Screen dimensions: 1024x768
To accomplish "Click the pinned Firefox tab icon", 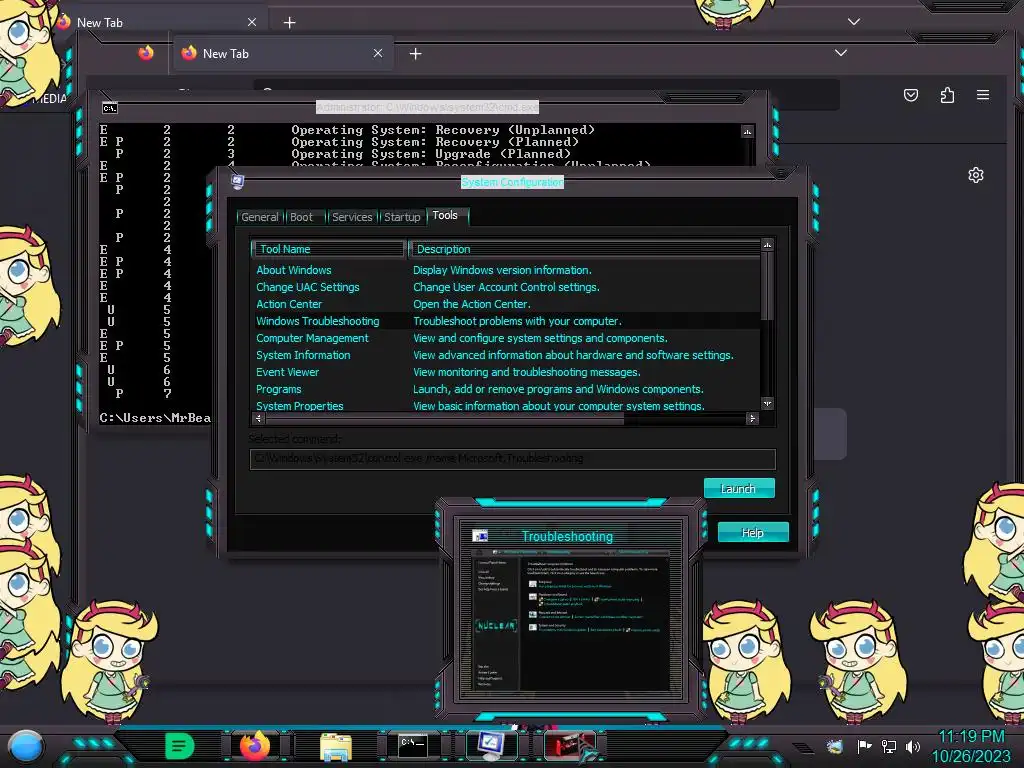I will coord(146,53).
